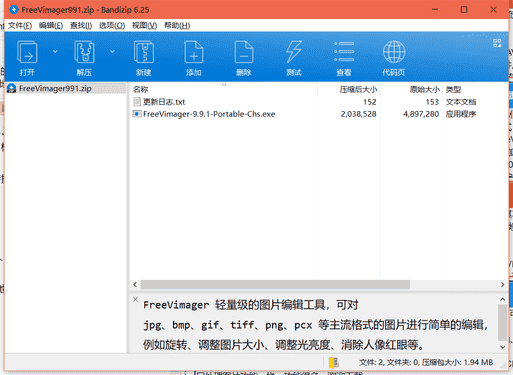This screenshot has height=375, width=513.
Task: Open the 查找(I) menu
Action: 81,26
